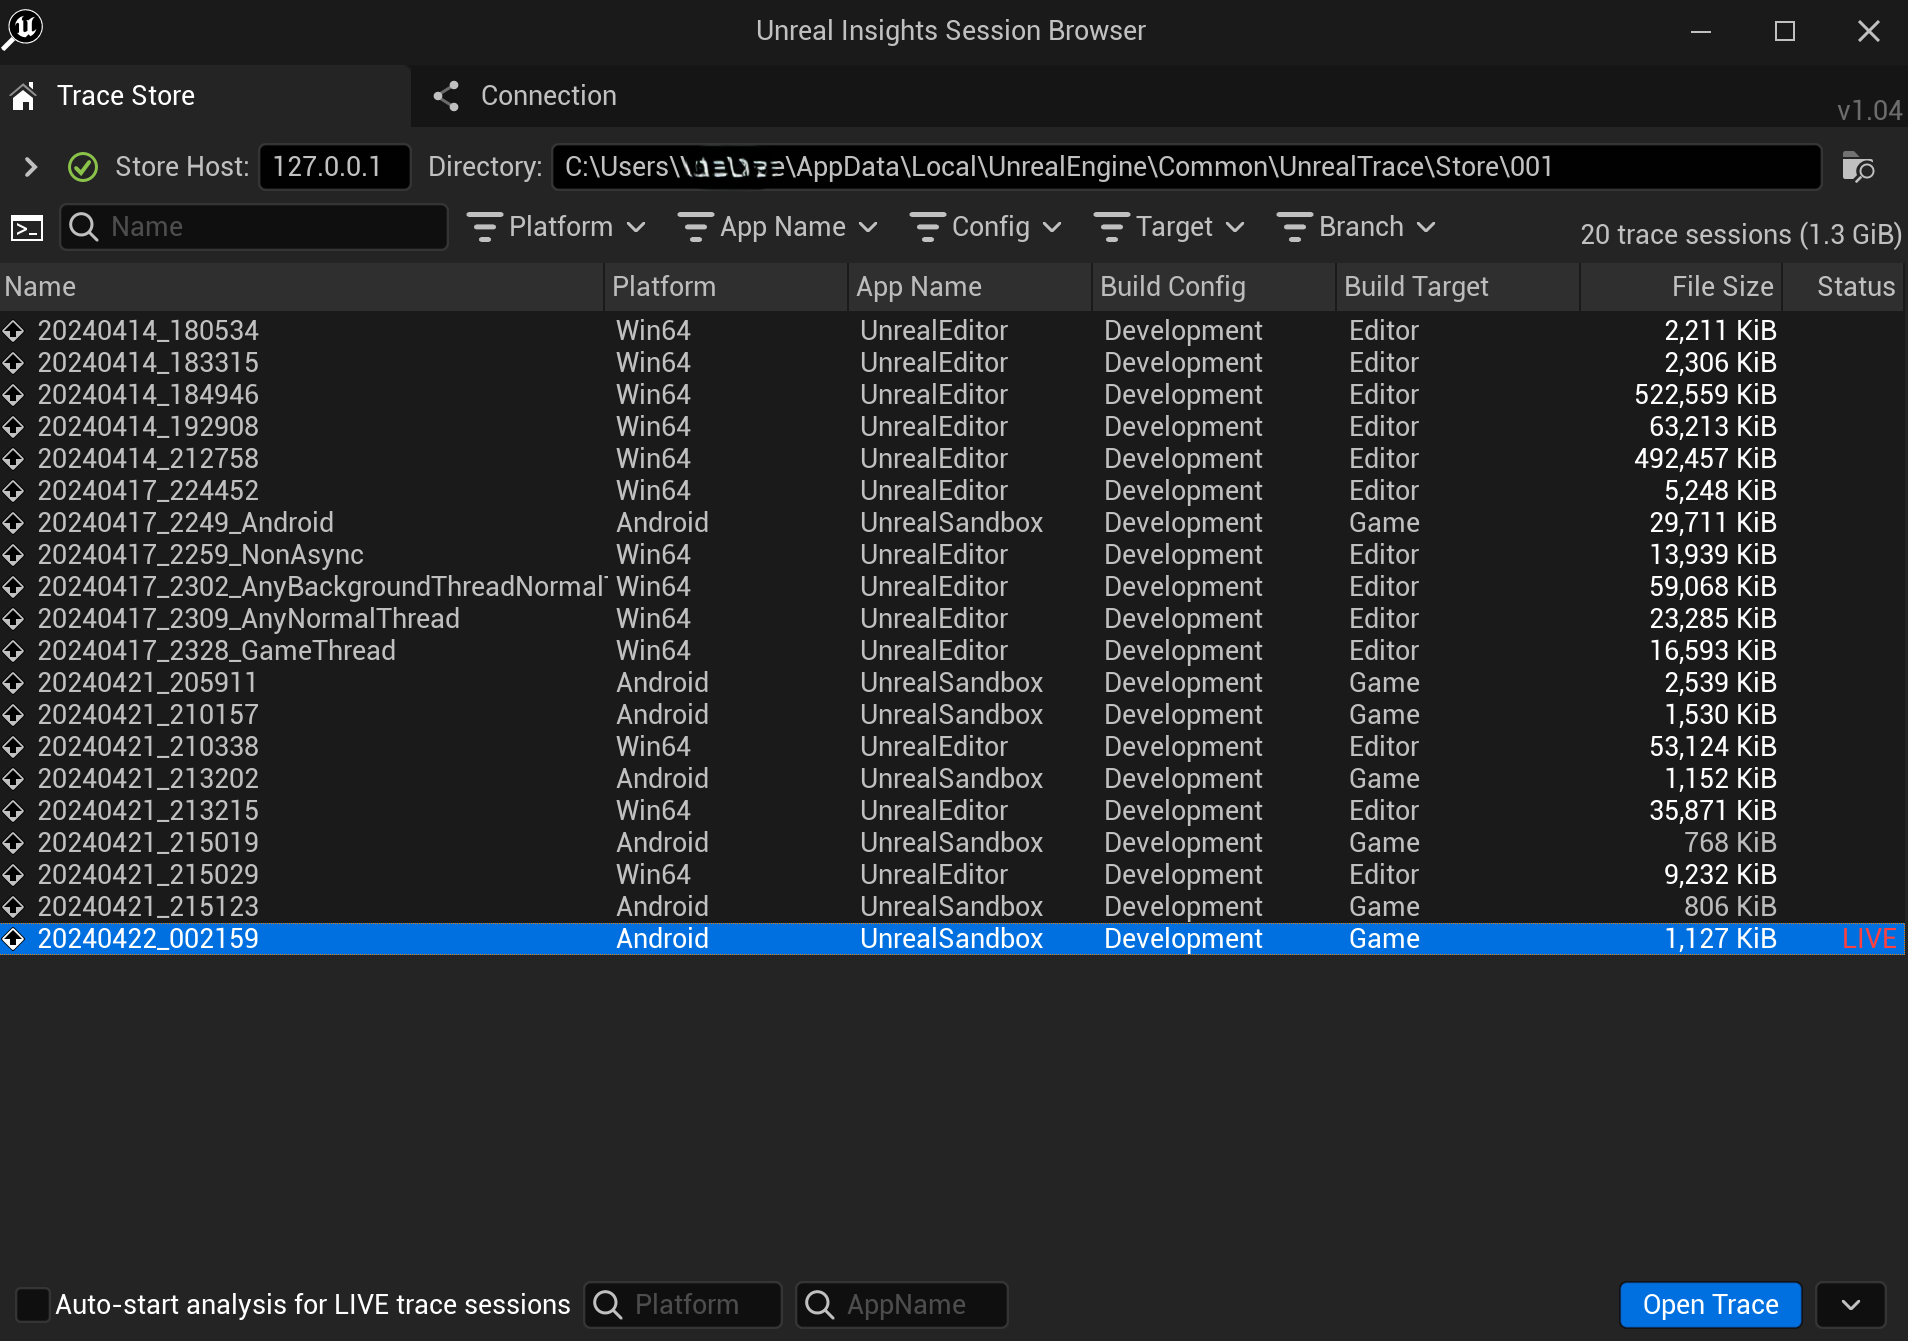Click the Directory path field

[1186, 167]
